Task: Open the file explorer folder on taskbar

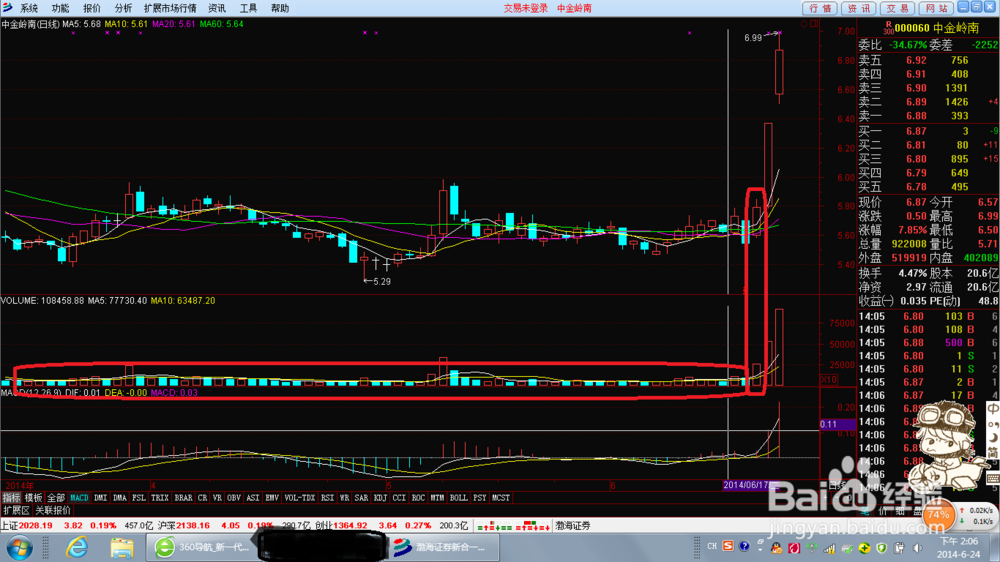Action: 121,547
